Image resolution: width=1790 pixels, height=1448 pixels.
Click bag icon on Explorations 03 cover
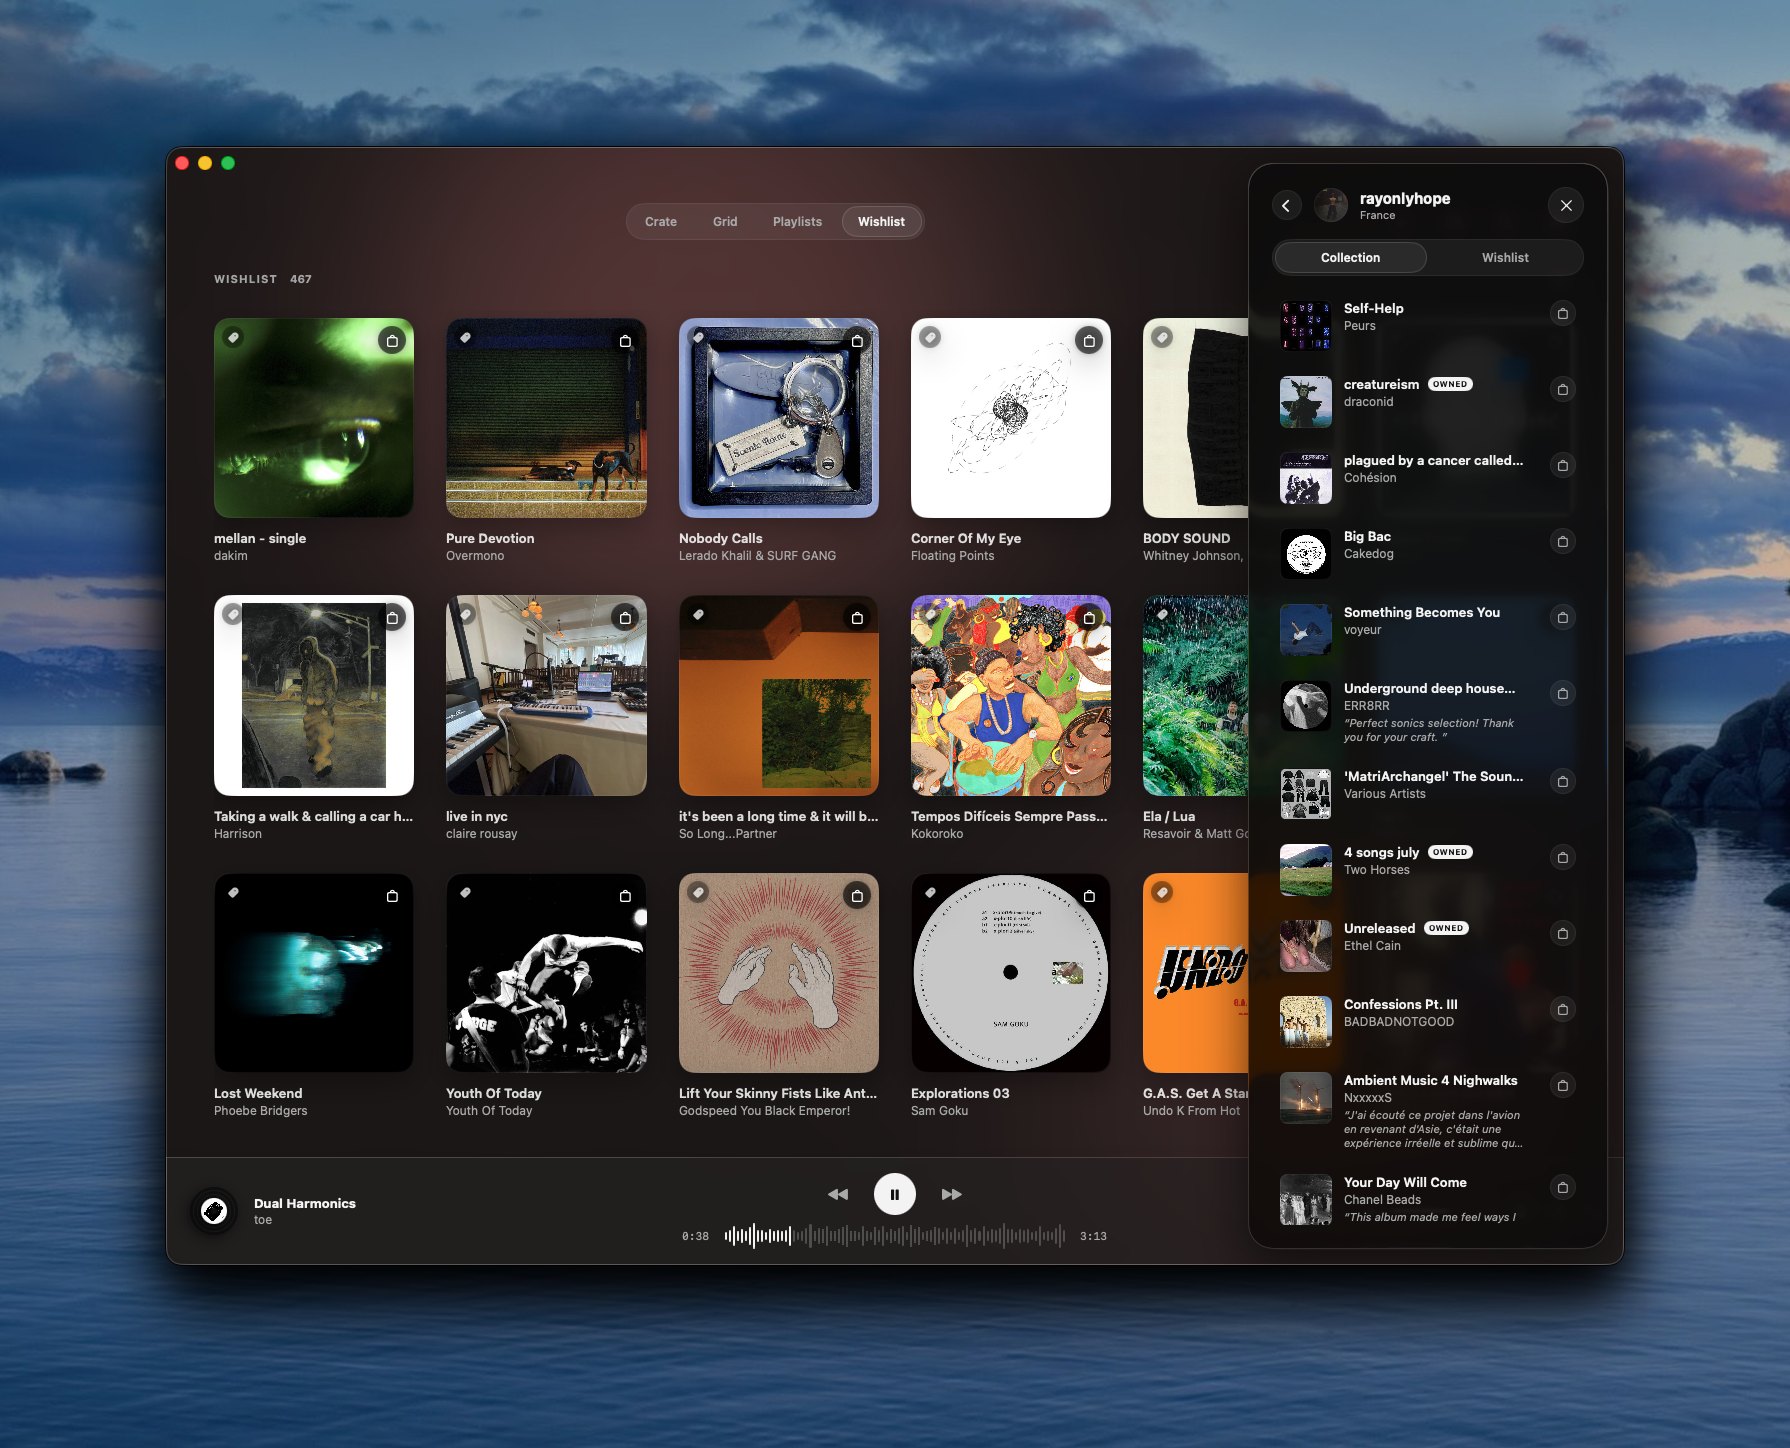click(x=1089, y=896)
